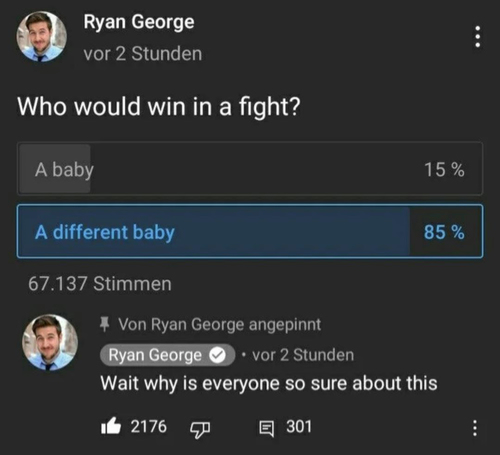This screenshot has height=455, width=500.
Task: Click the 301 replies count
Action: click(x=299, y=426)
